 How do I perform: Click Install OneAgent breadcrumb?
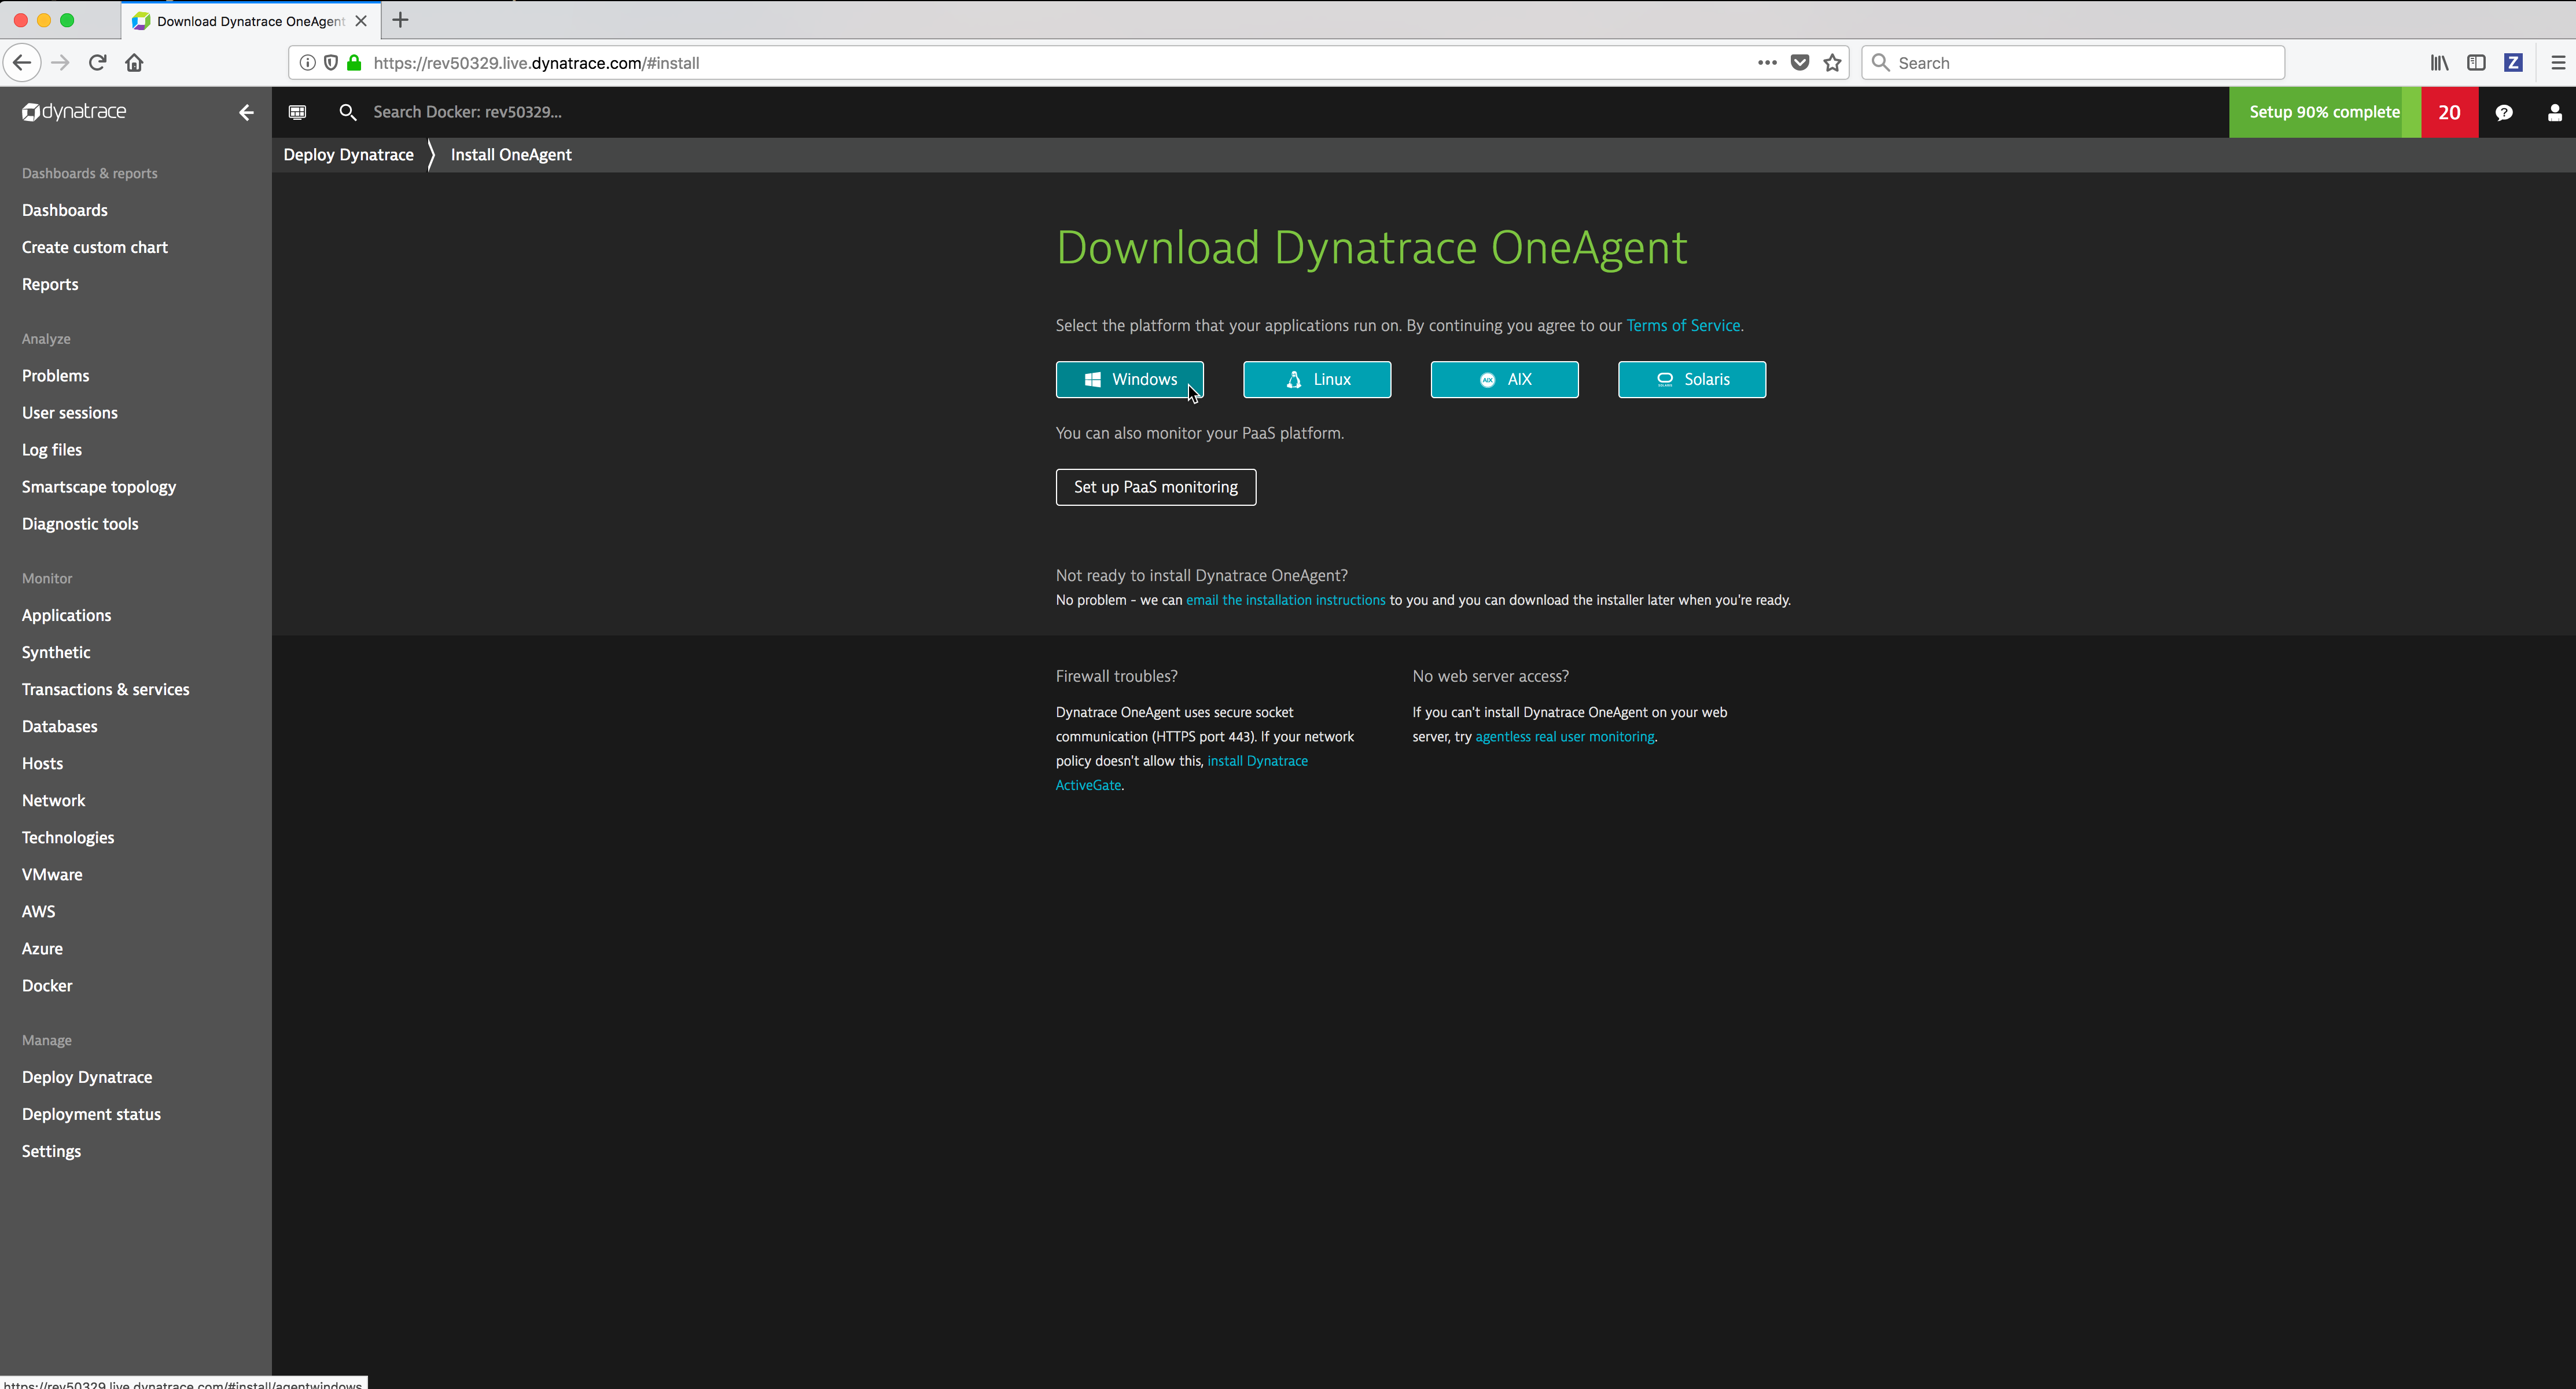point(511,154)
